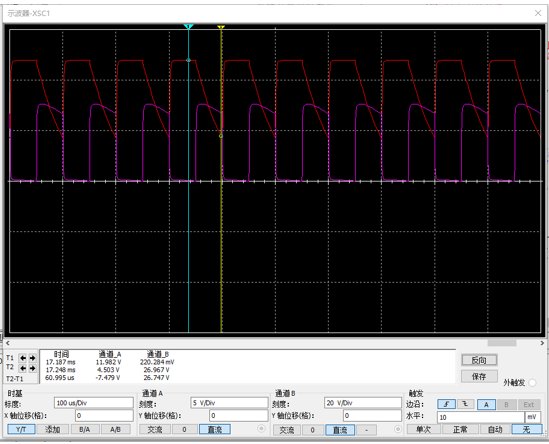The width and height of the screenshot is (549, 444).
Task: Click the X axis offset field
Action: point(104,415)
